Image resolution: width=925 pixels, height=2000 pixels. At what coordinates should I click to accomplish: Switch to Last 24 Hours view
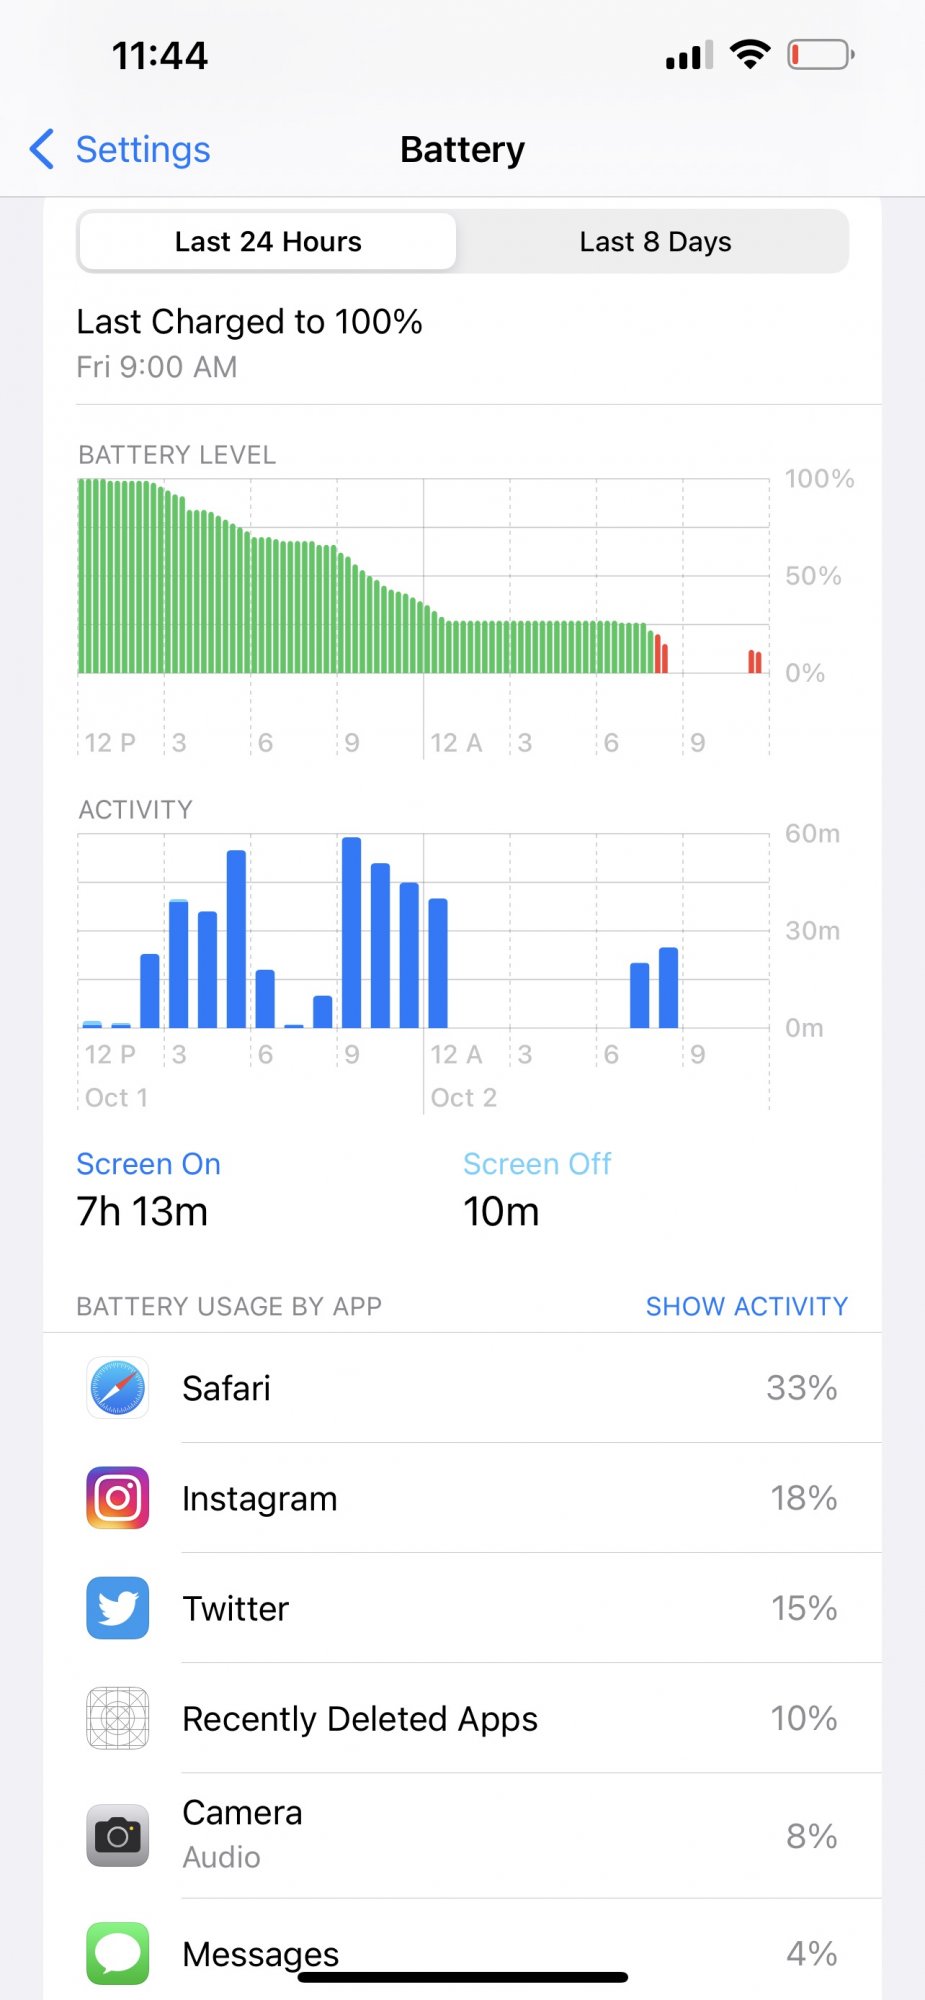point(268,241)
